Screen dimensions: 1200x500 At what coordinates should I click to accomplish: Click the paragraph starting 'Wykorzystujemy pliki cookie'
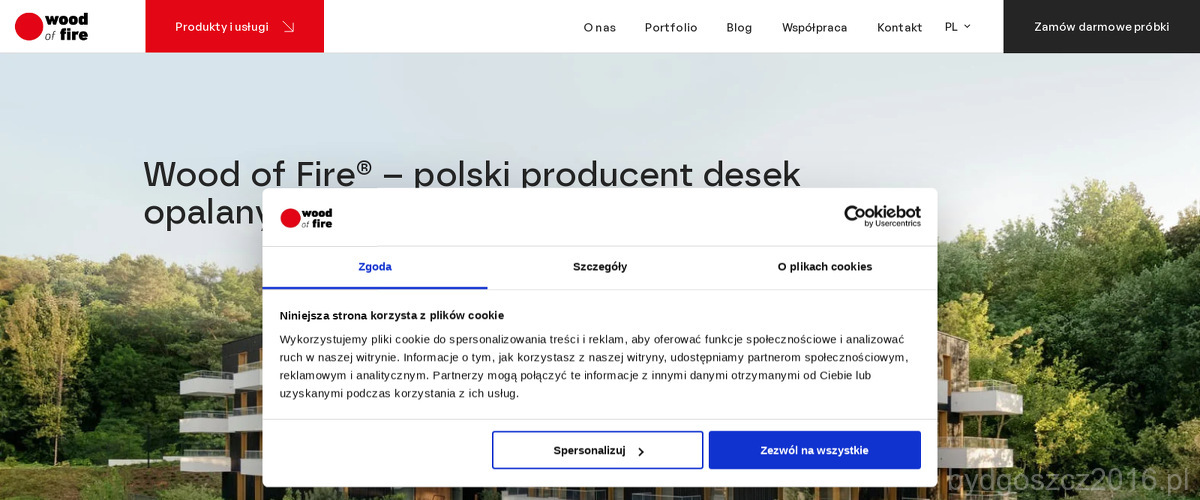click(x=594, y=366)
